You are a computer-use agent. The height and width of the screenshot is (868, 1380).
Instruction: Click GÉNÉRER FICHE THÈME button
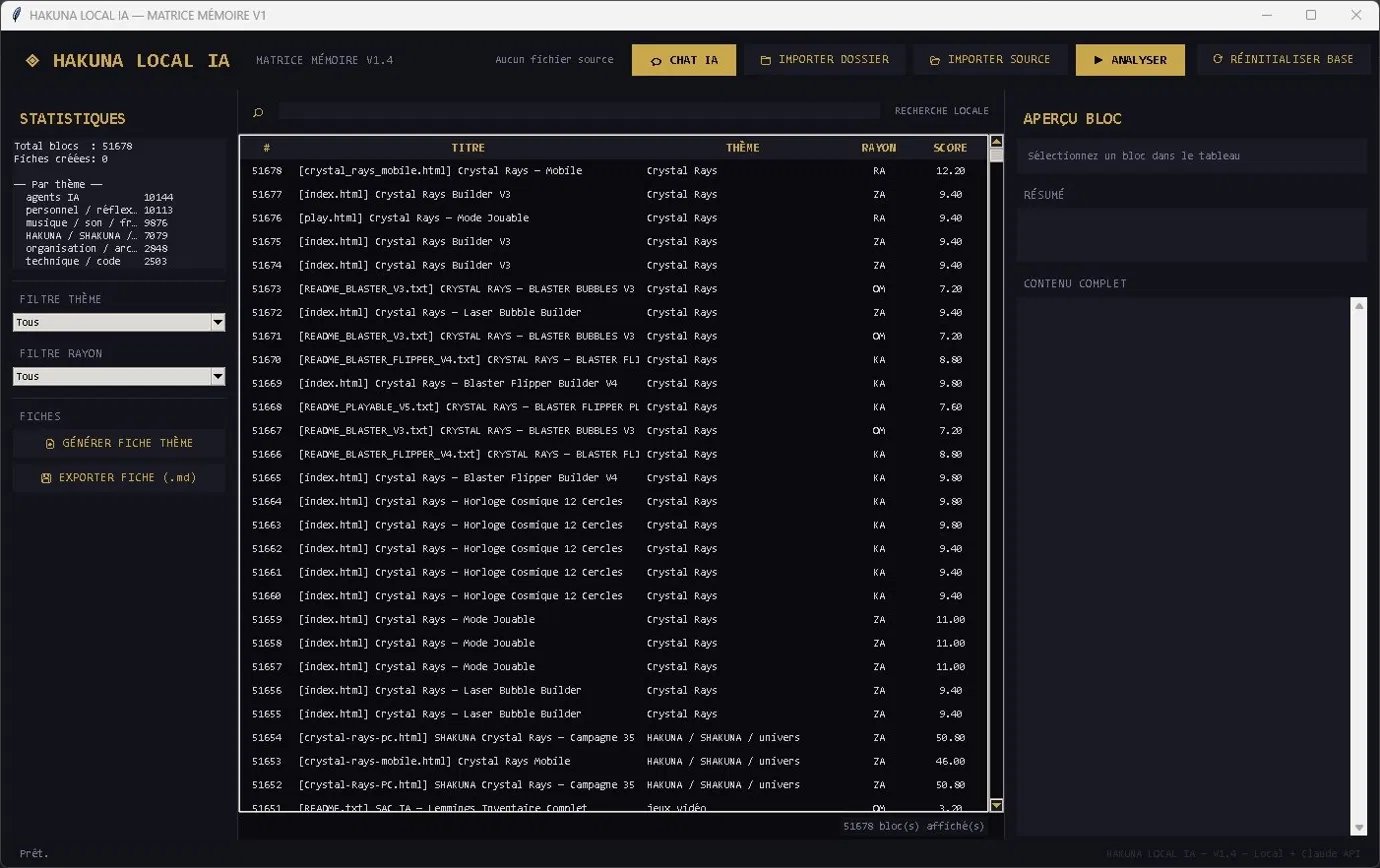click(119, 443)
